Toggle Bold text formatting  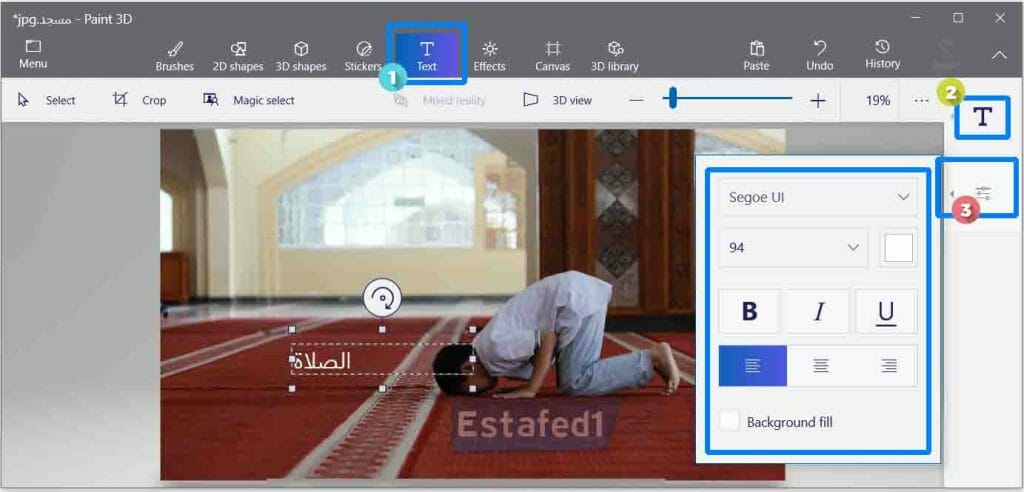pos(749,311)
